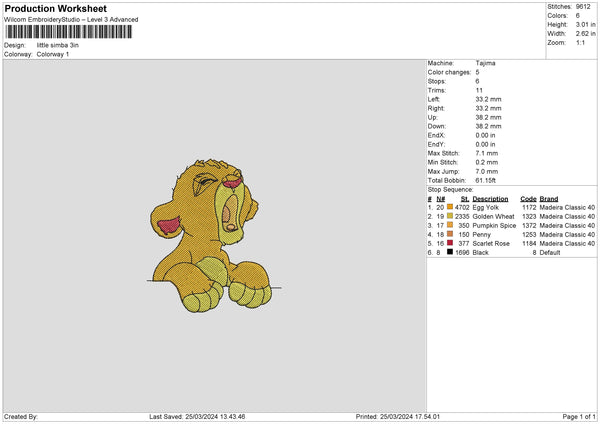Click the 'Printed' timestamp
The height and width of the screenshot is (424, 600).
tap(398, 417)
